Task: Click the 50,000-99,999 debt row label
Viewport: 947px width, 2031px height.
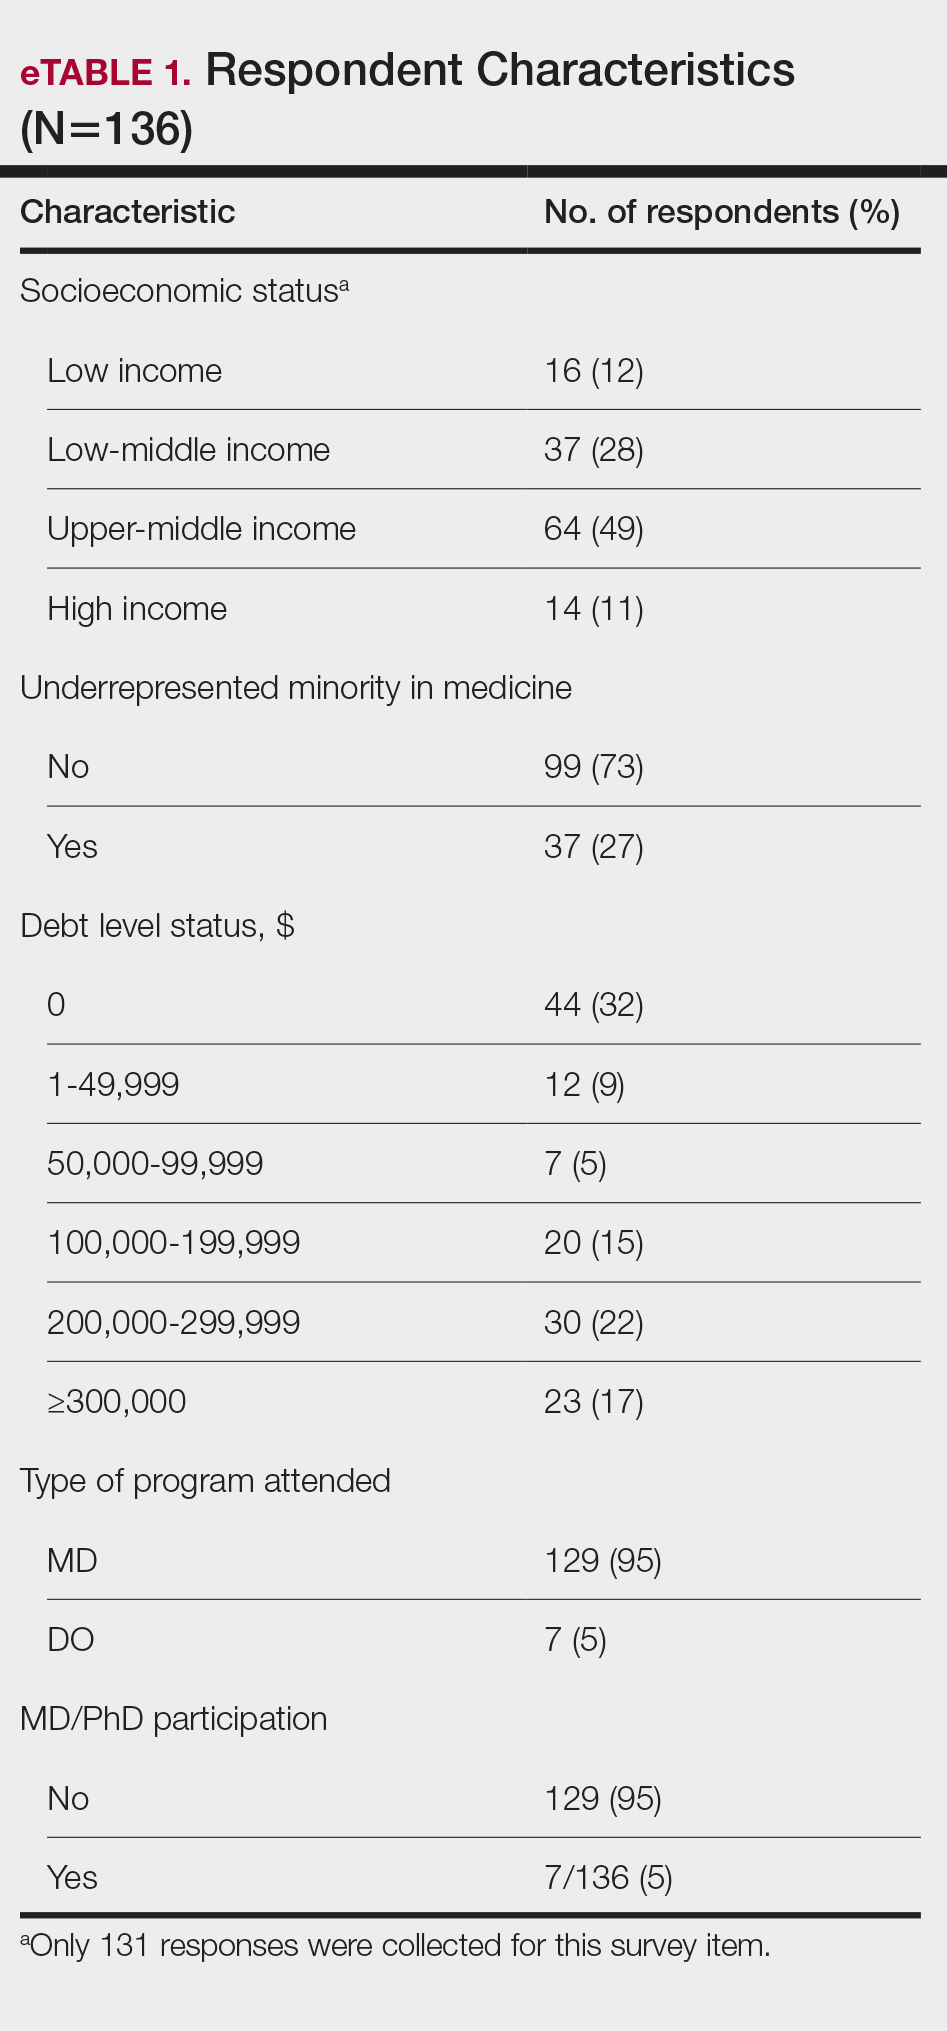Action: click(x=155, y=1163)
